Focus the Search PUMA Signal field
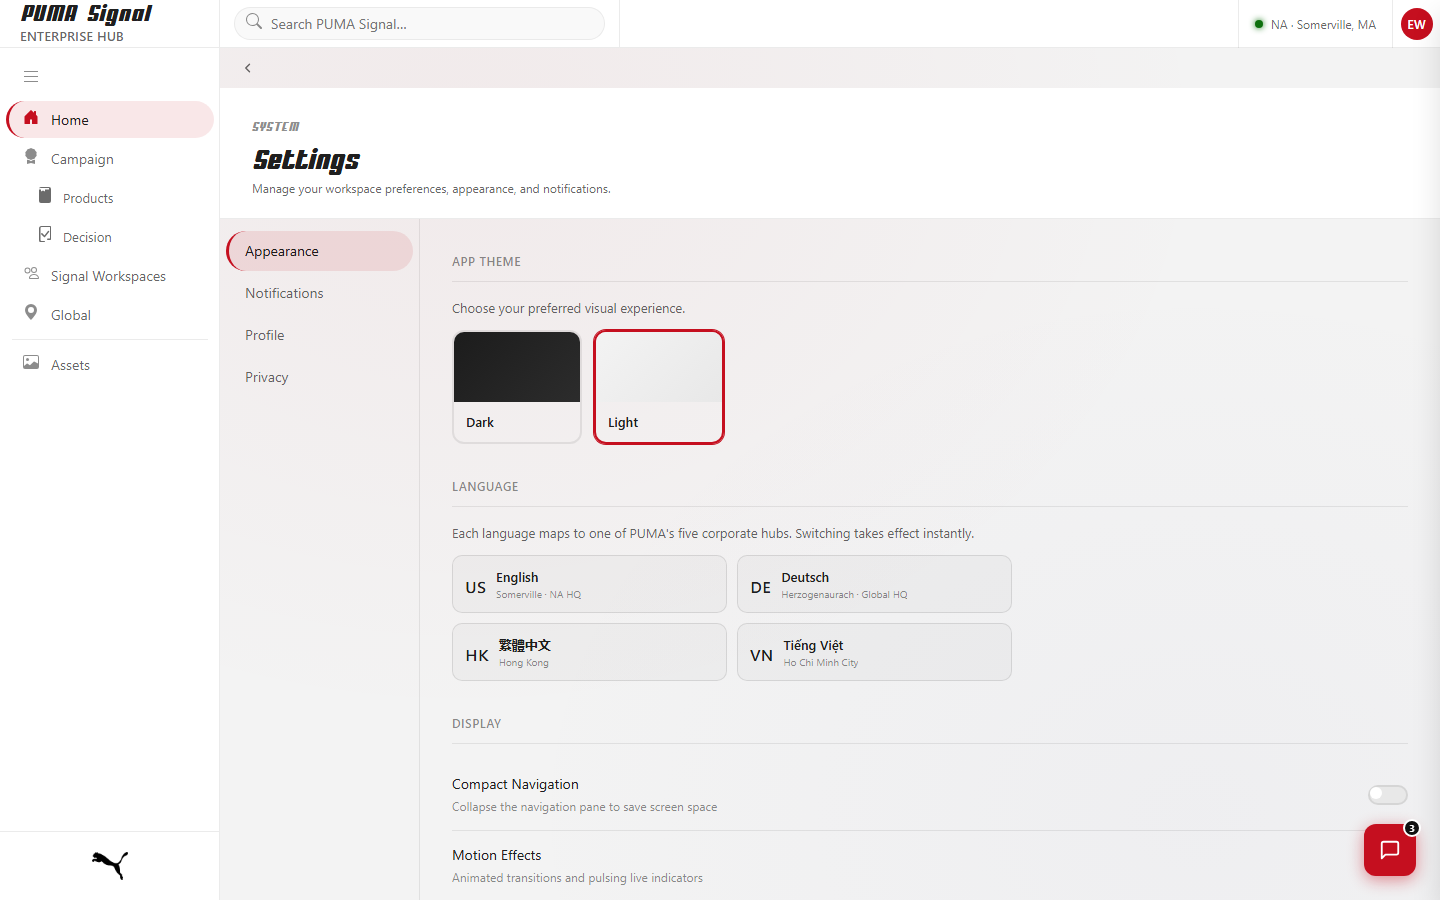Image resolution: width=1440 pixels, height=900 pixels. click(419, 24)
